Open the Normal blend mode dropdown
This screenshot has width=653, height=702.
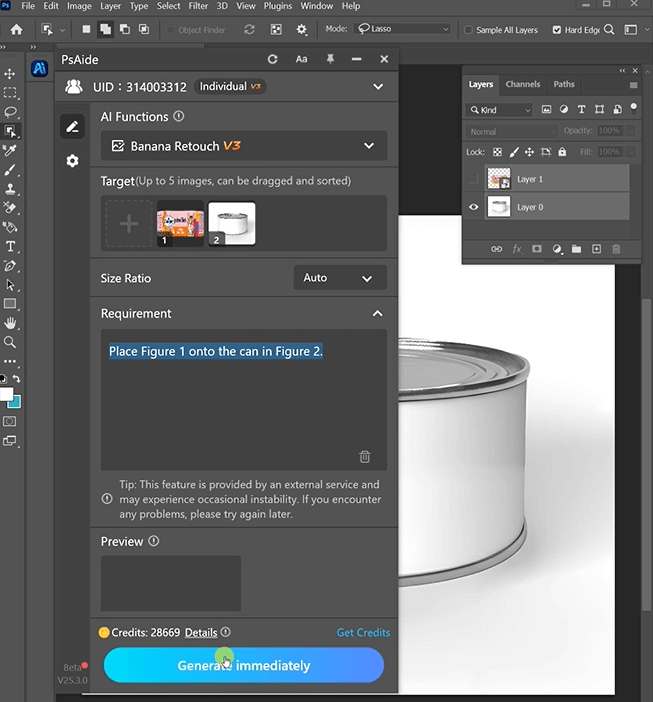[x=511, y=132]
